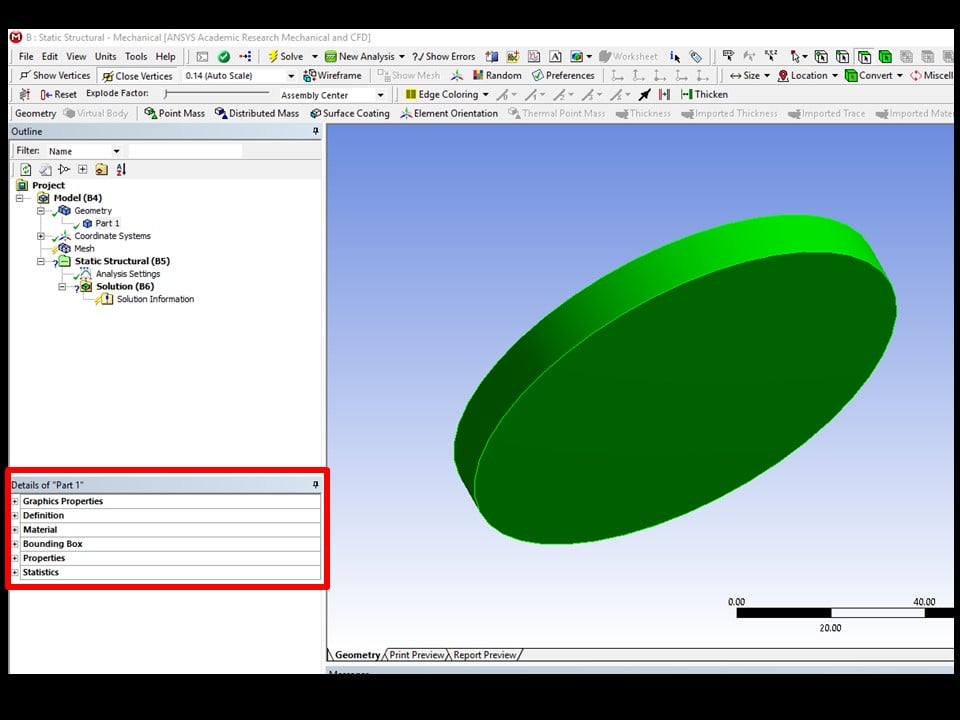Click the chart graph icon in top toolbar
960x720 pixels.
point(534,56)
